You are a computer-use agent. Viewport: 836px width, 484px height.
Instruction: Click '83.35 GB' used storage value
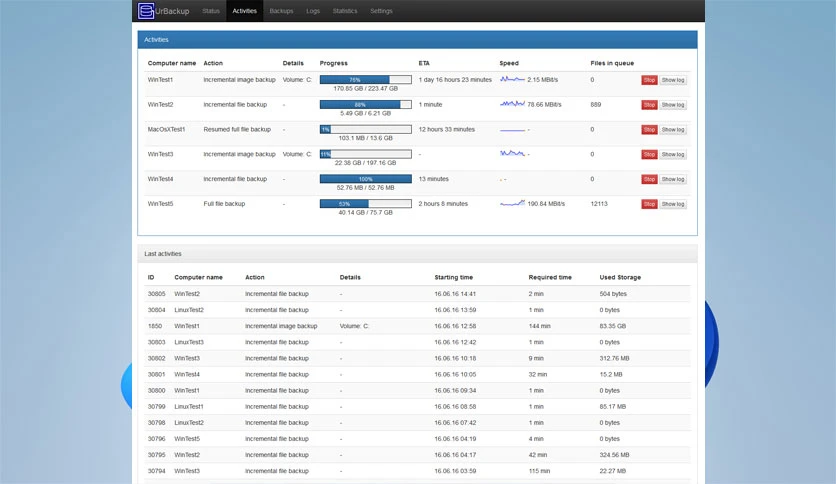613,326
